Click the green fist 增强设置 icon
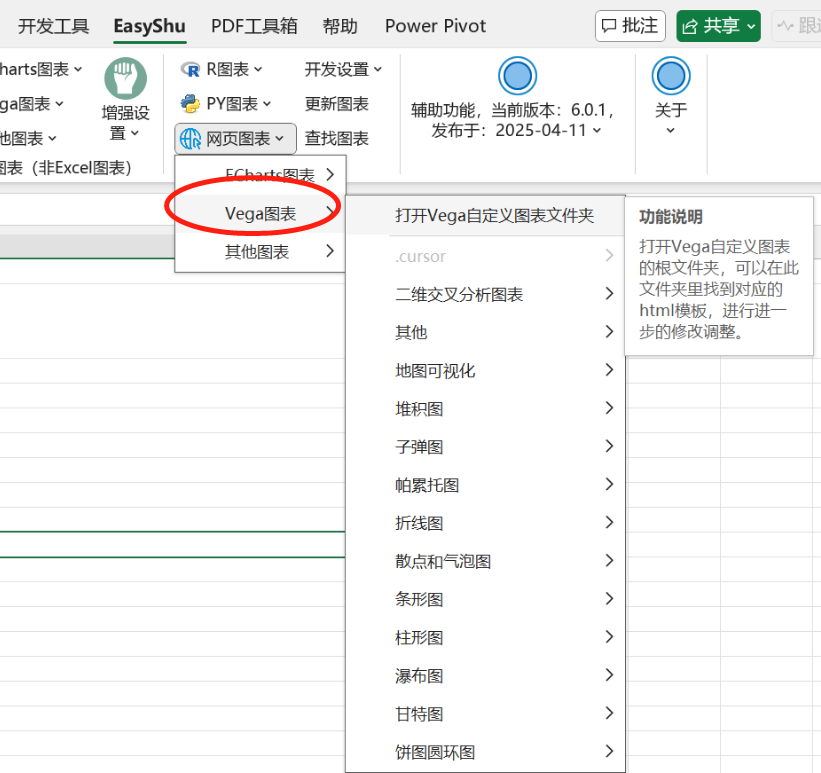 [126, 79]
